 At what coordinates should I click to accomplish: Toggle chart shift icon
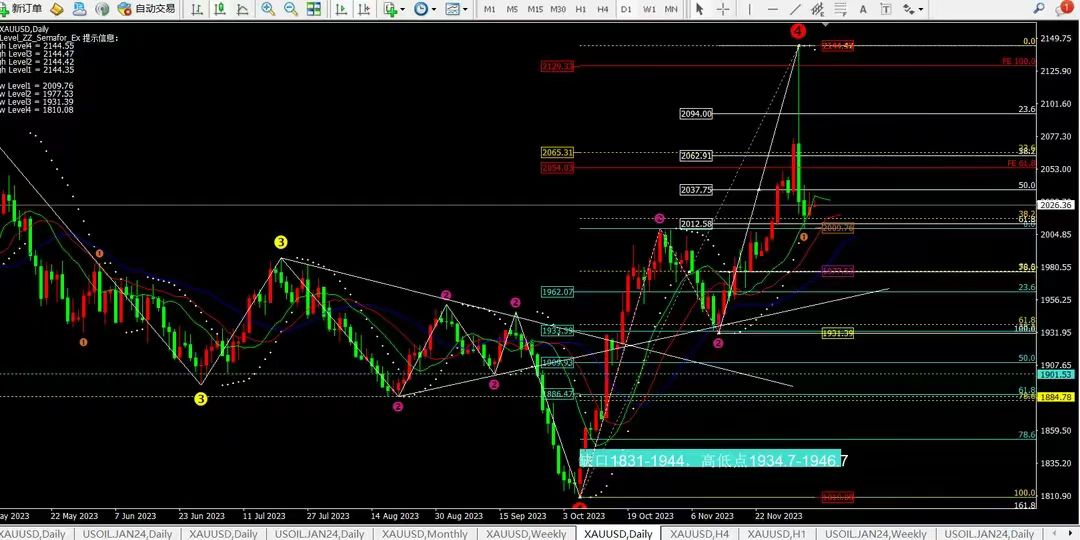[364, 9]
